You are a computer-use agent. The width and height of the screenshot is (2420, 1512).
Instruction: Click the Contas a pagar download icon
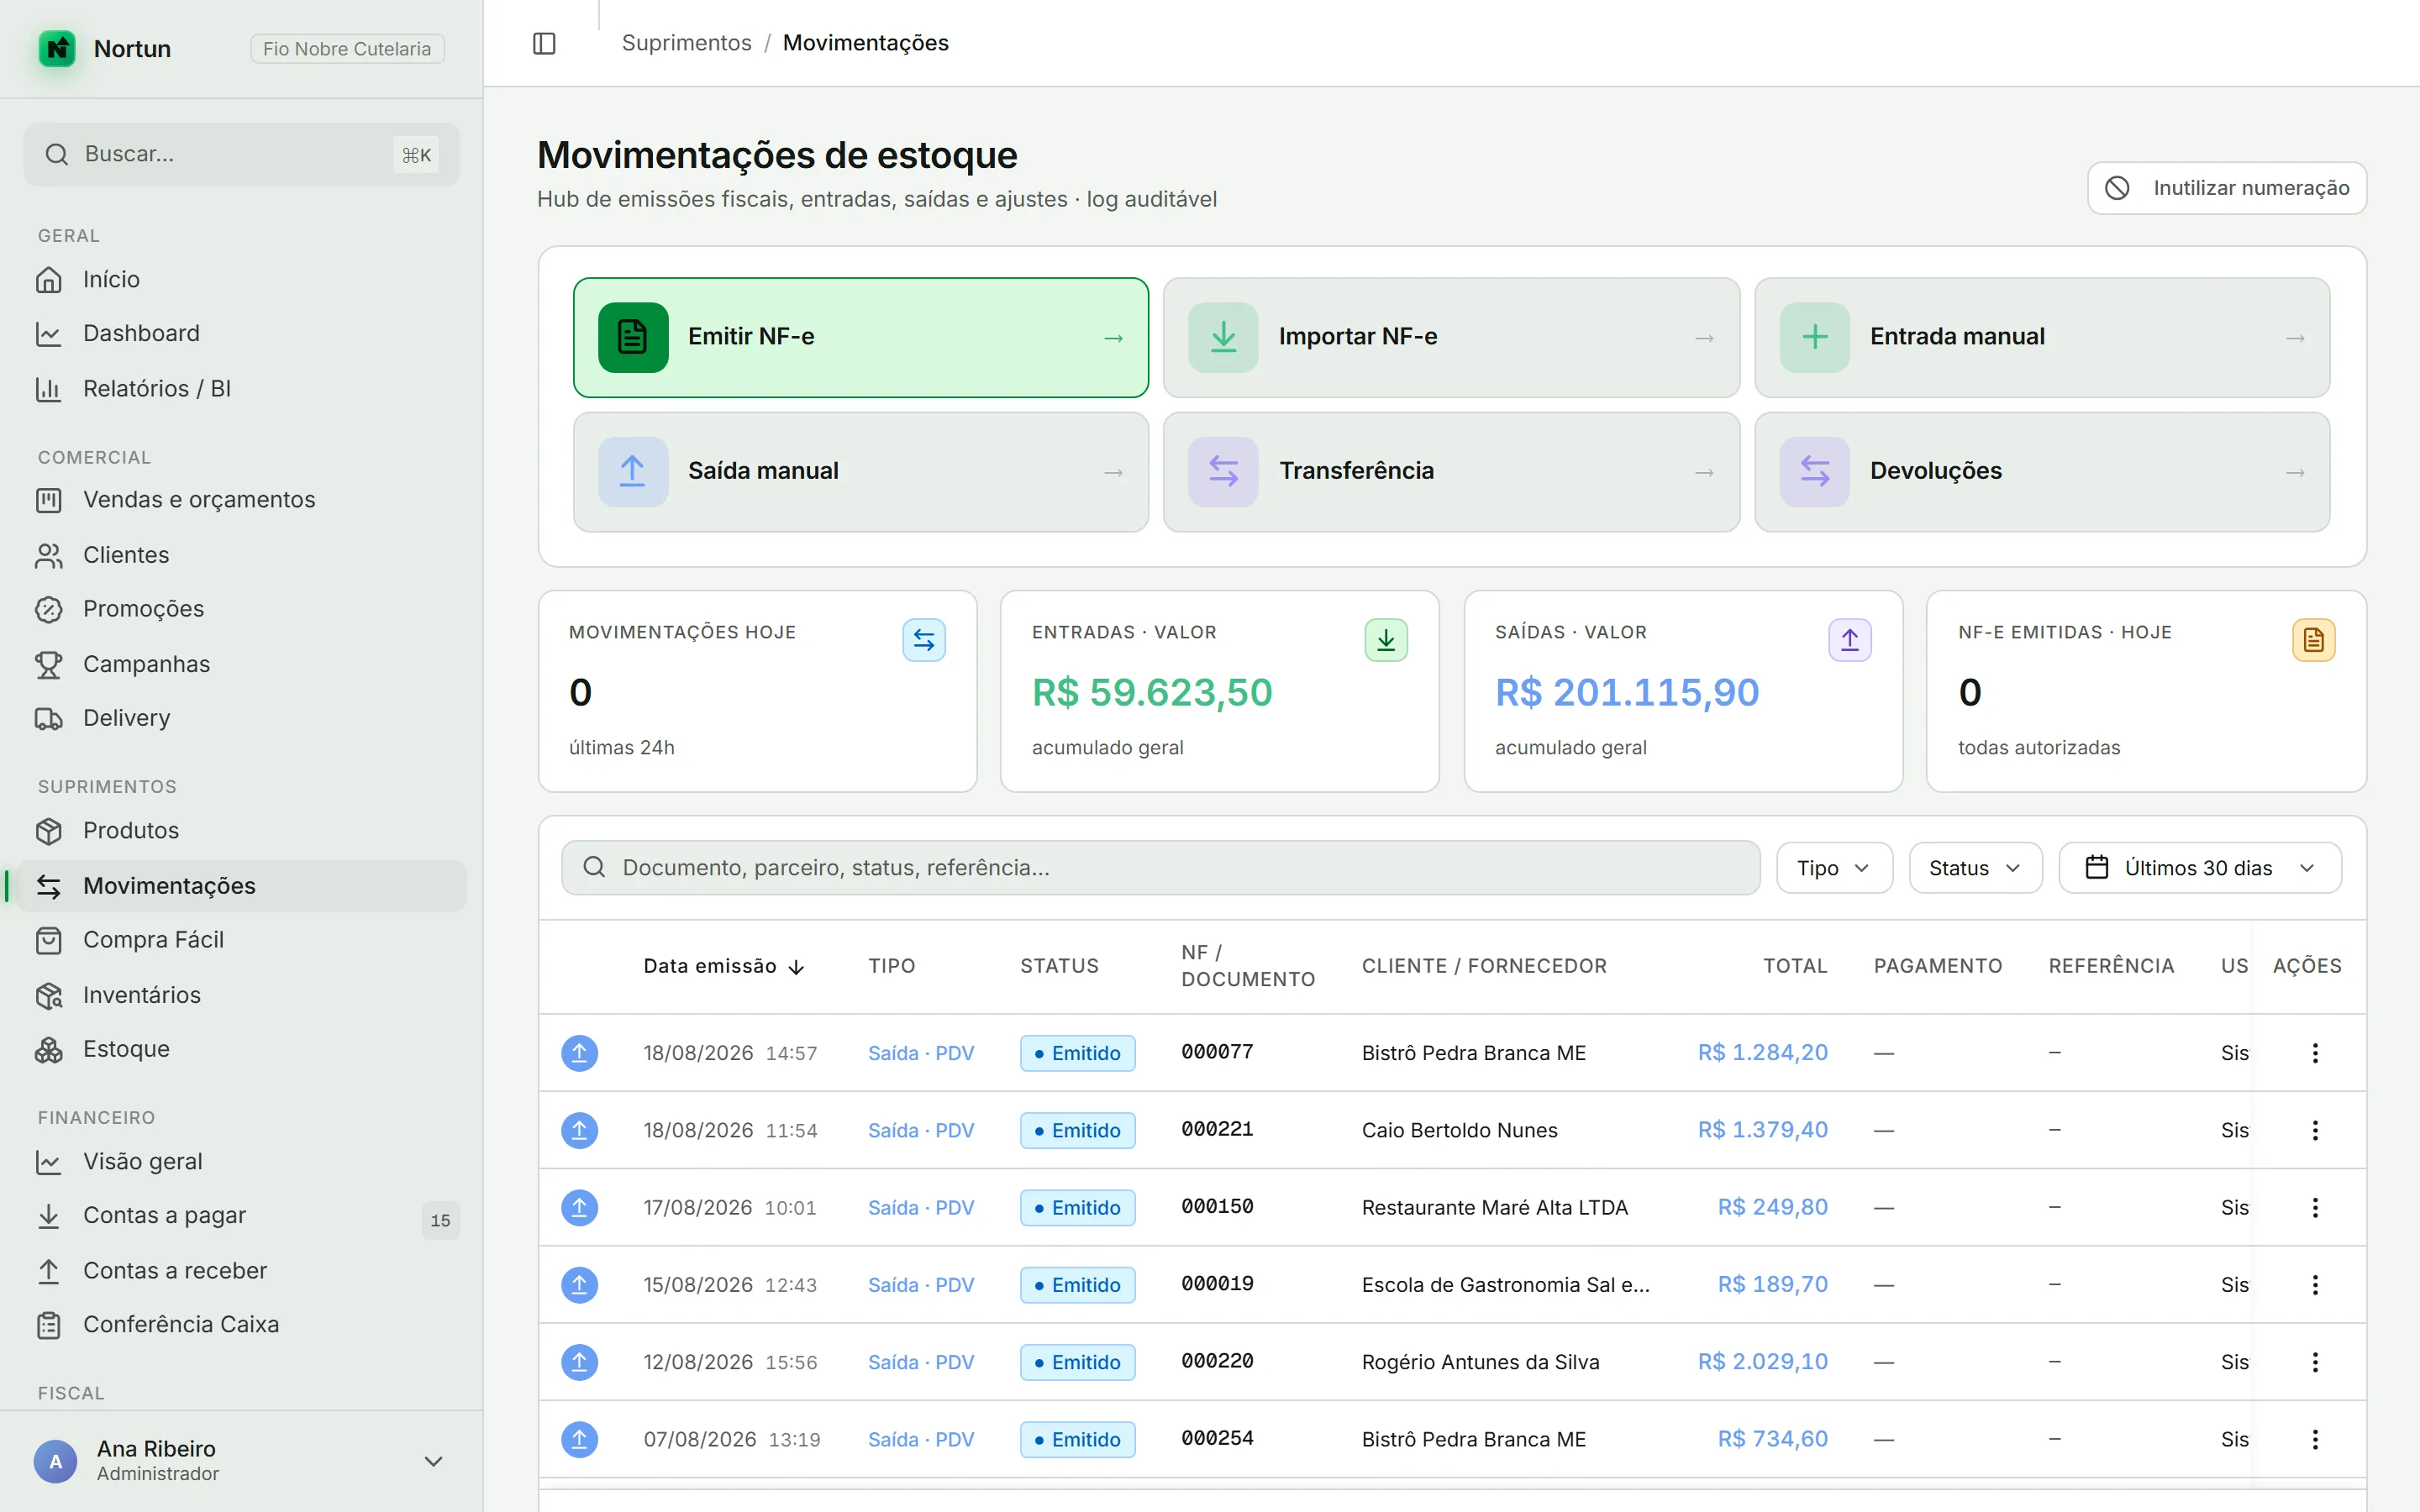49,1215
